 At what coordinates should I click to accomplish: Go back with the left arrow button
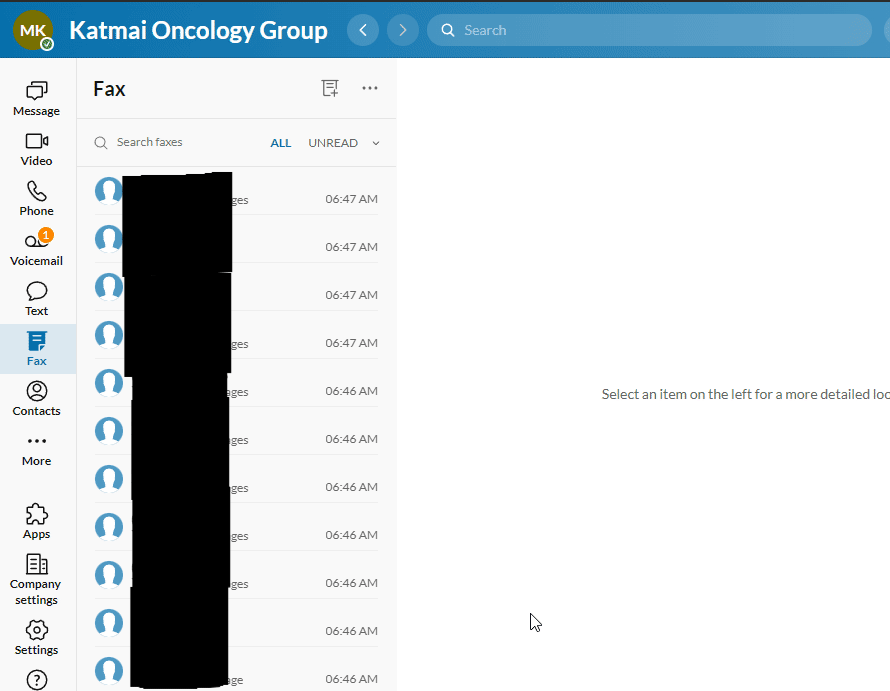coord(363,30)
